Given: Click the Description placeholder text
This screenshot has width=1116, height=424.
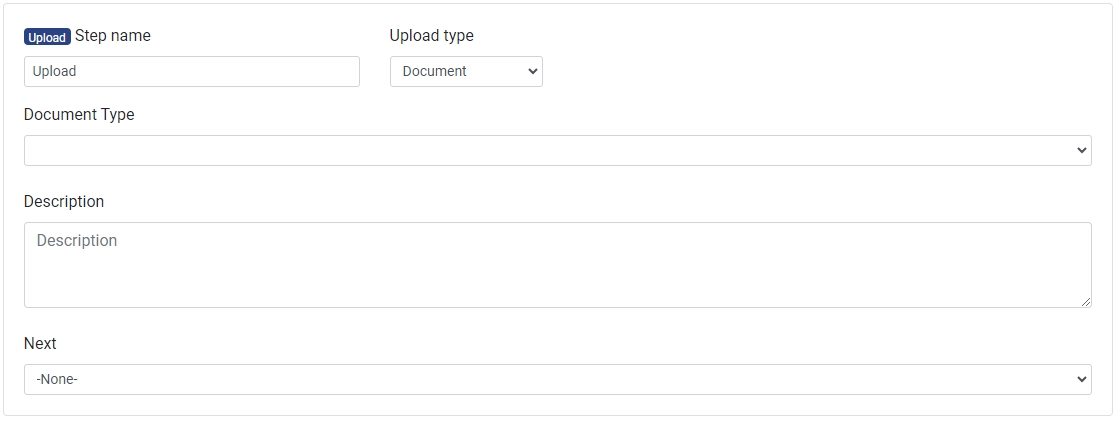Looking at the screenshot, I should pyautogui.click(x=77, y=241).
